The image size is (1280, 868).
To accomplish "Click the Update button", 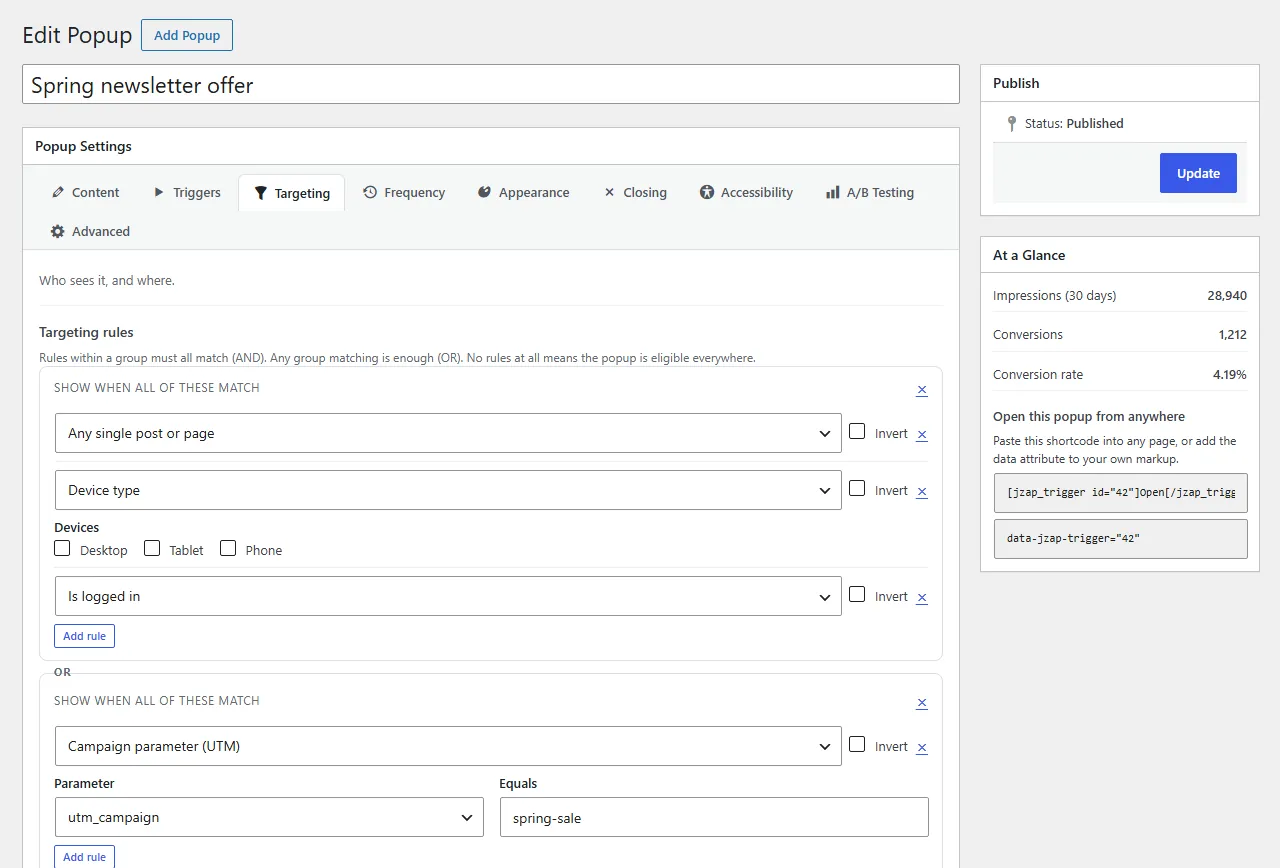I will pyautogui.click(x=1198, y=173).
